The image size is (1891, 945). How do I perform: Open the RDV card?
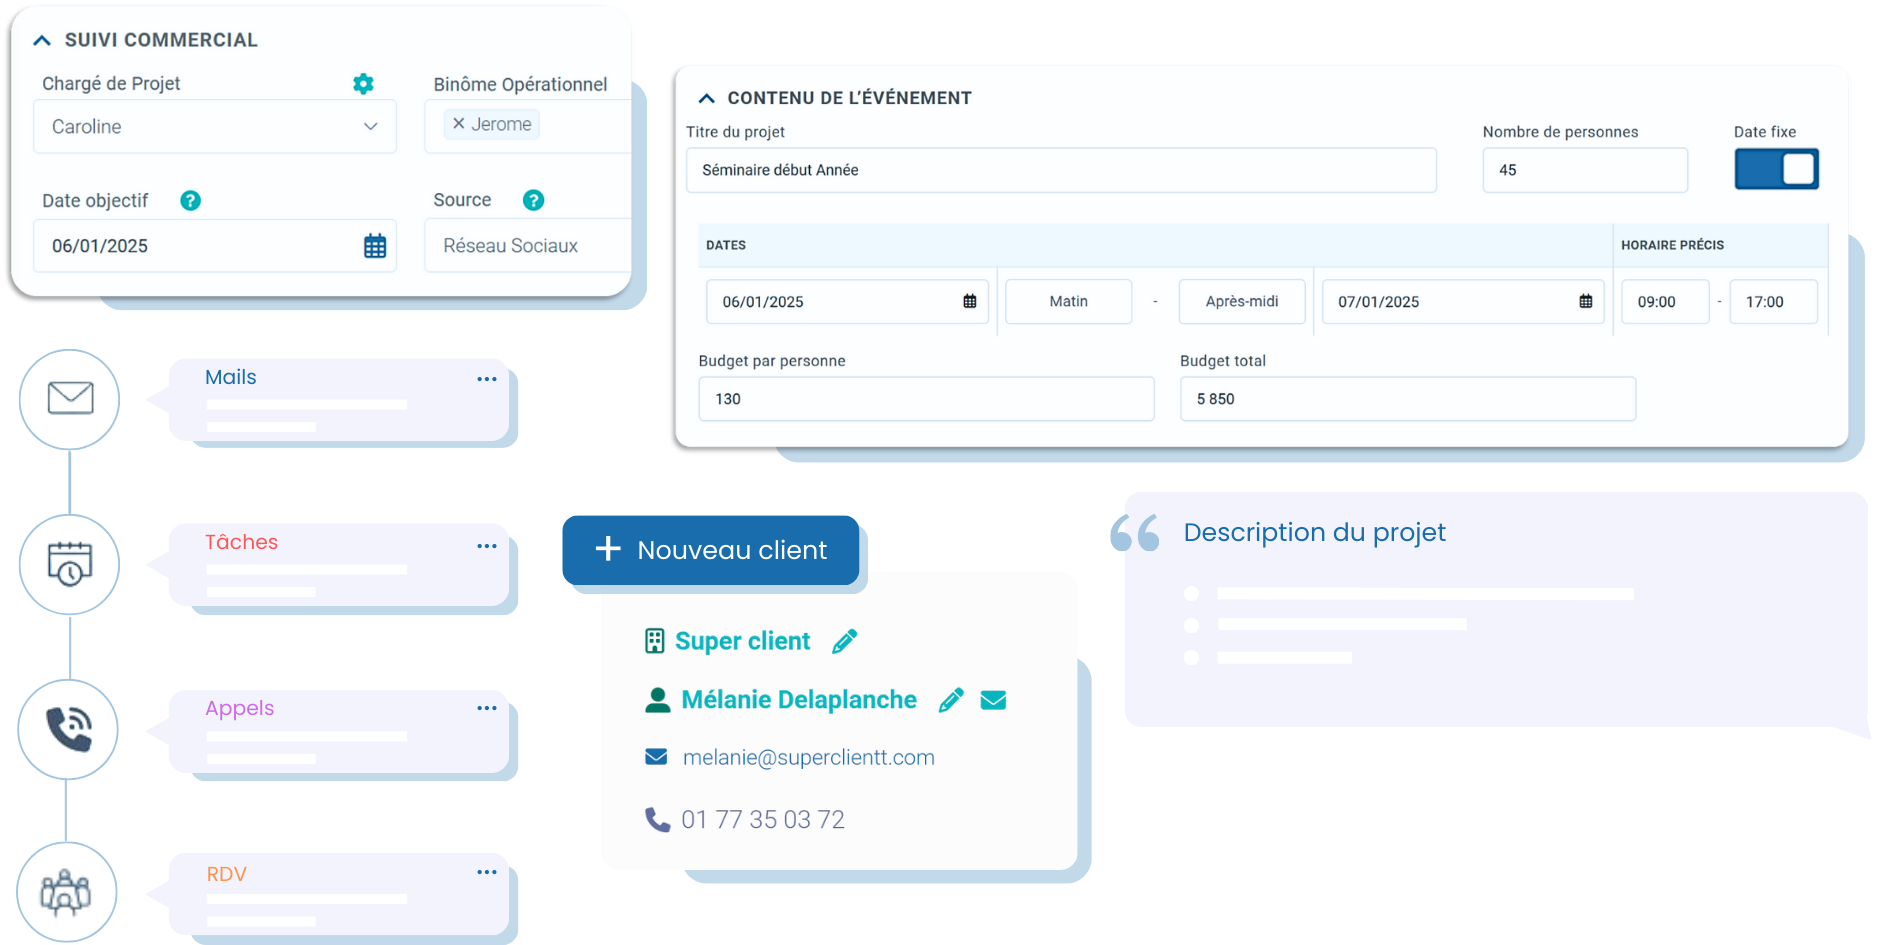pyautogui.click(x=339, y=894)
